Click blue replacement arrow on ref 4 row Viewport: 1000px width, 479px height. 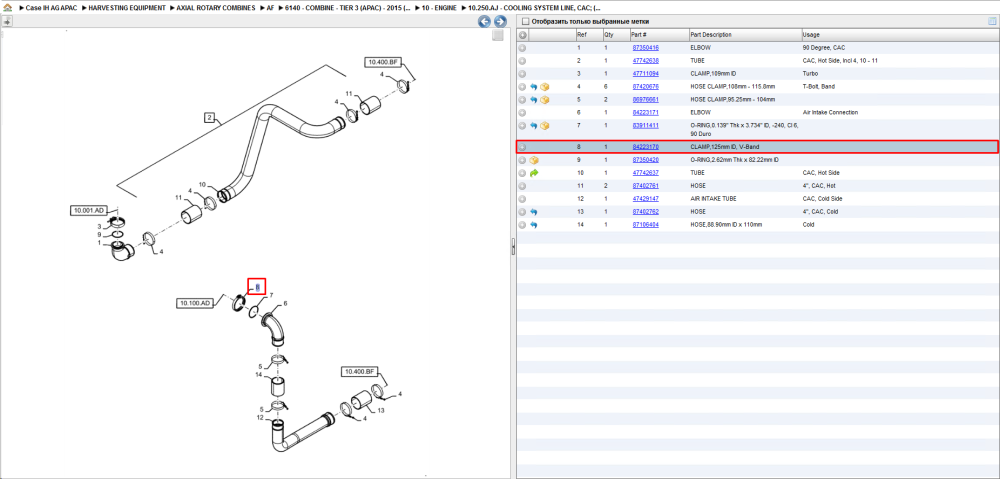click(534, 86)
